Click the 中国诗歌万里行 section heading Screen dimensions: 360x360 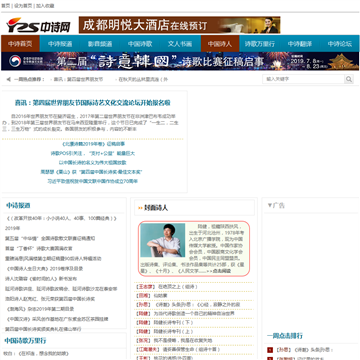click(25, 341)
